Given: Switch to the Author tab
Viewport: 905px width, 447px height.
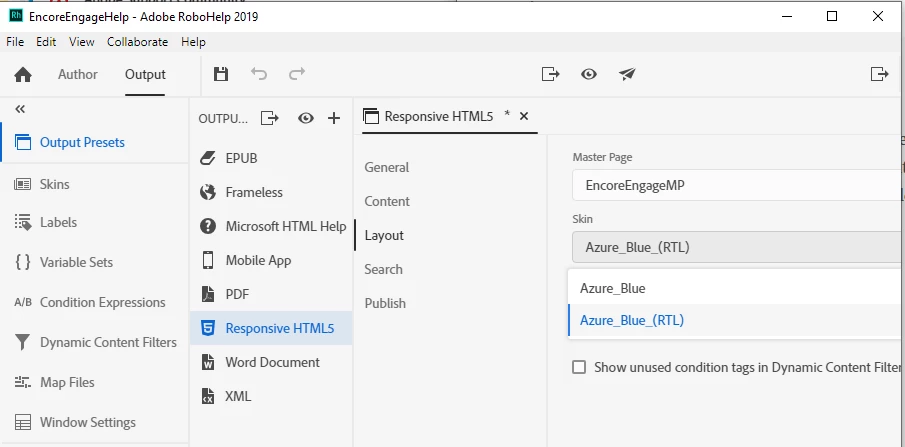Looking at the screenshot, I should pos(78,74).
